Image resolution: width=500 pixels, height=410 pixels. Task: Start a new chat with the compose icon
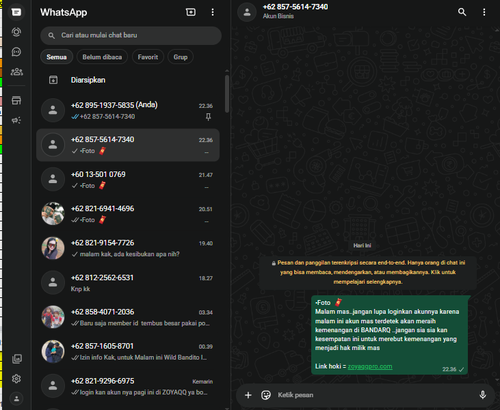click(x=191, y=12)
